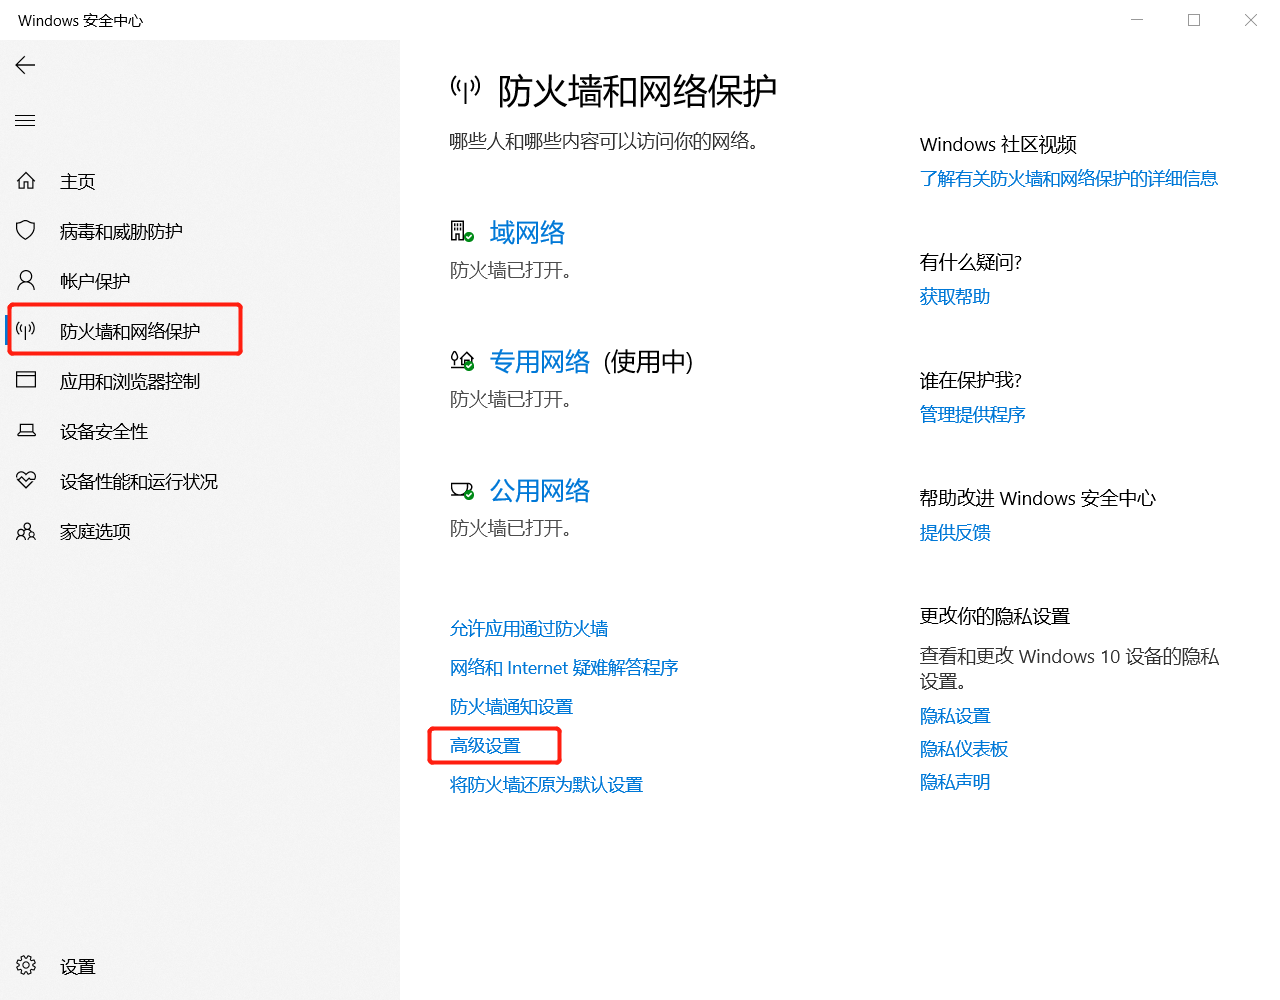Open 高级设置 link
The image size is (1280, 1000).
pyautogui.click(x=485, y=746)
